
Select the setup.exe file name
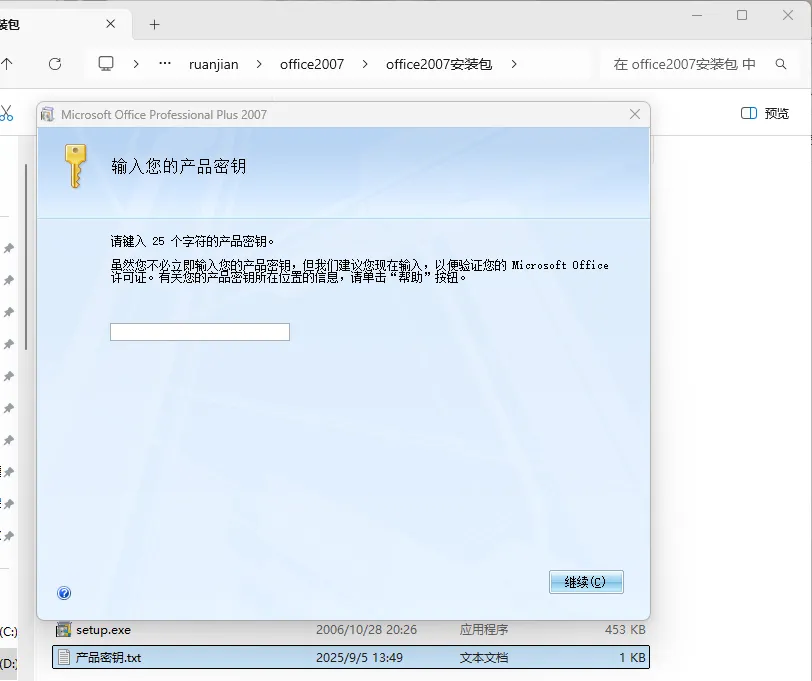click(x=103, y=630)
